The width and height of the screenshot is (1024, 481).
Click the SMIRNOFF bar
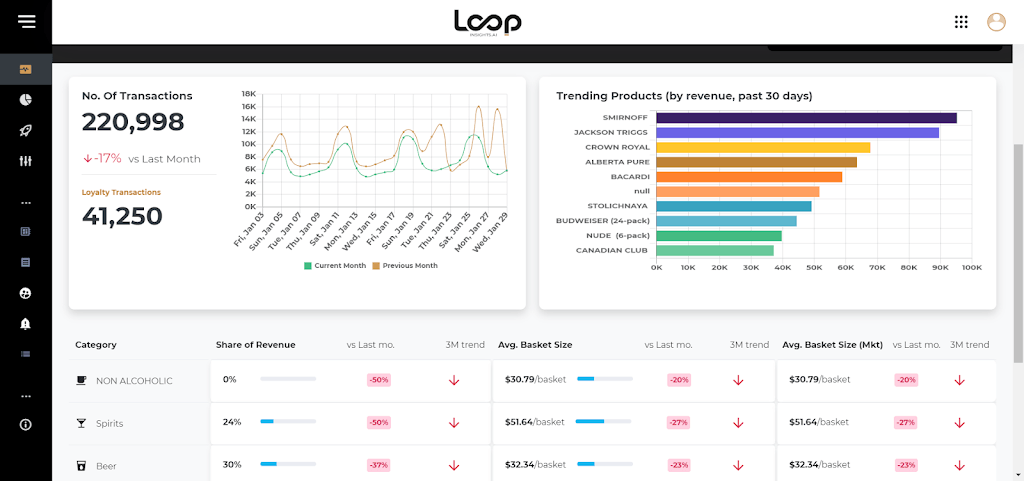[x=807, y=118]
